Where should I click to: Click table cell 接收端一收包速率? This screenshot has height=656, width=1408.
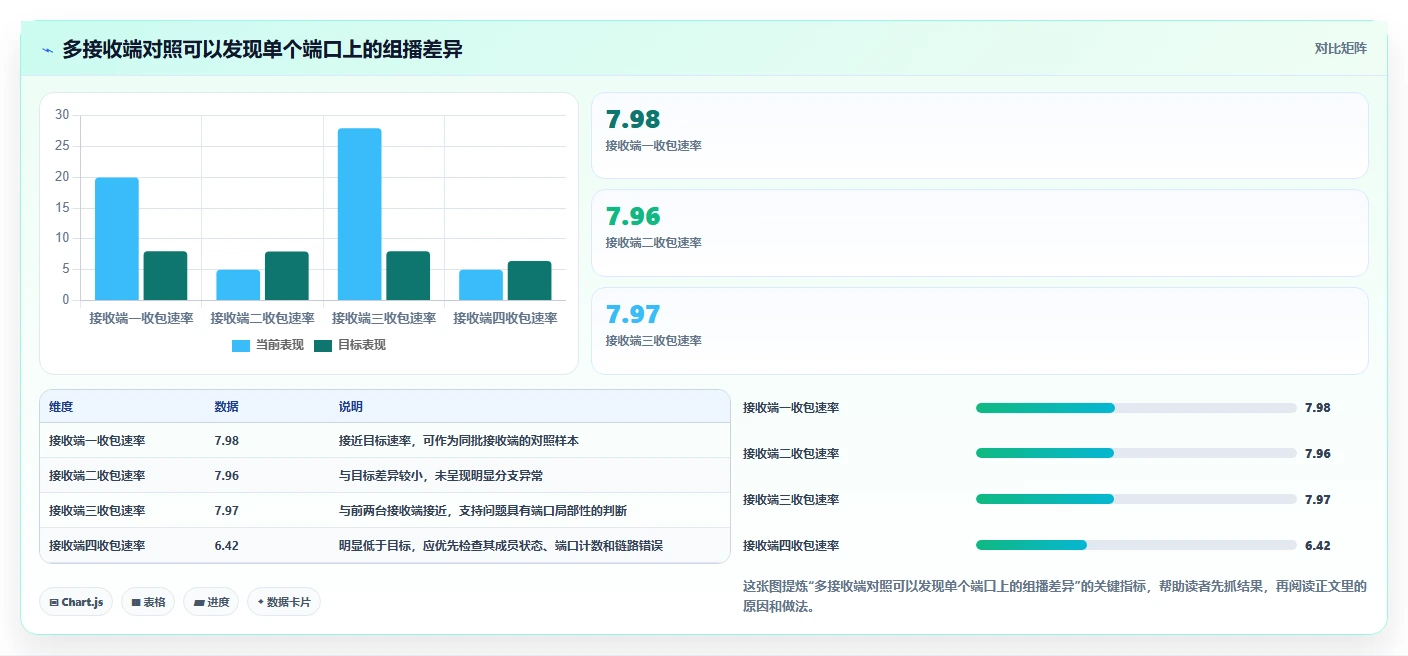pos(97,441)
